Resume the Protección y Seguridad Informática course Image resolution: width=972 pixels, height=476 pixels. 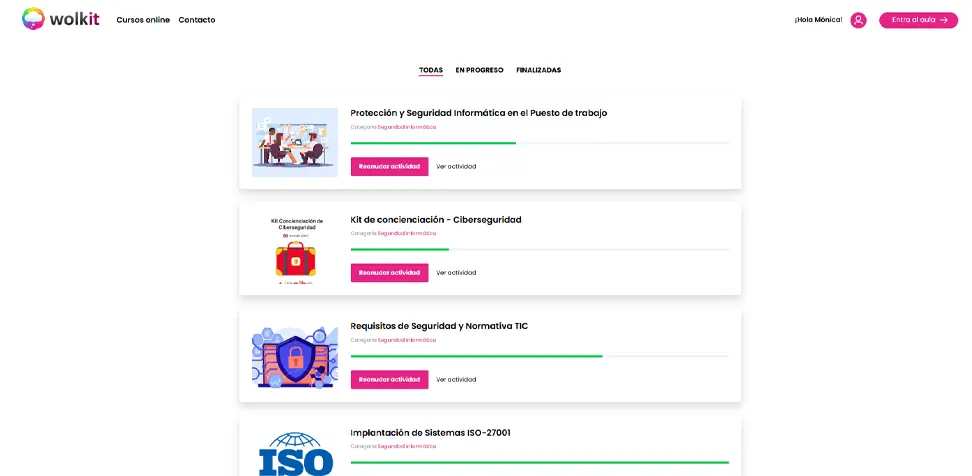[389, 167]
